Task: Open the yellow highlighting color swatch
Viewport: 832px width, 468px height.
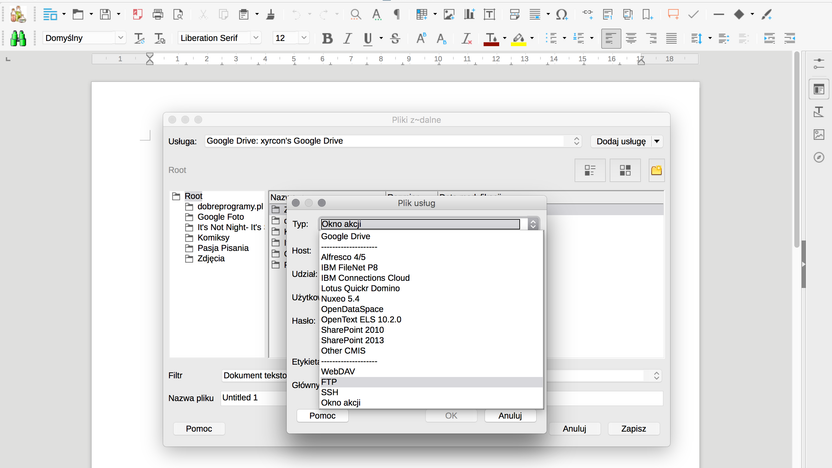Action: [x=518, y=38]
